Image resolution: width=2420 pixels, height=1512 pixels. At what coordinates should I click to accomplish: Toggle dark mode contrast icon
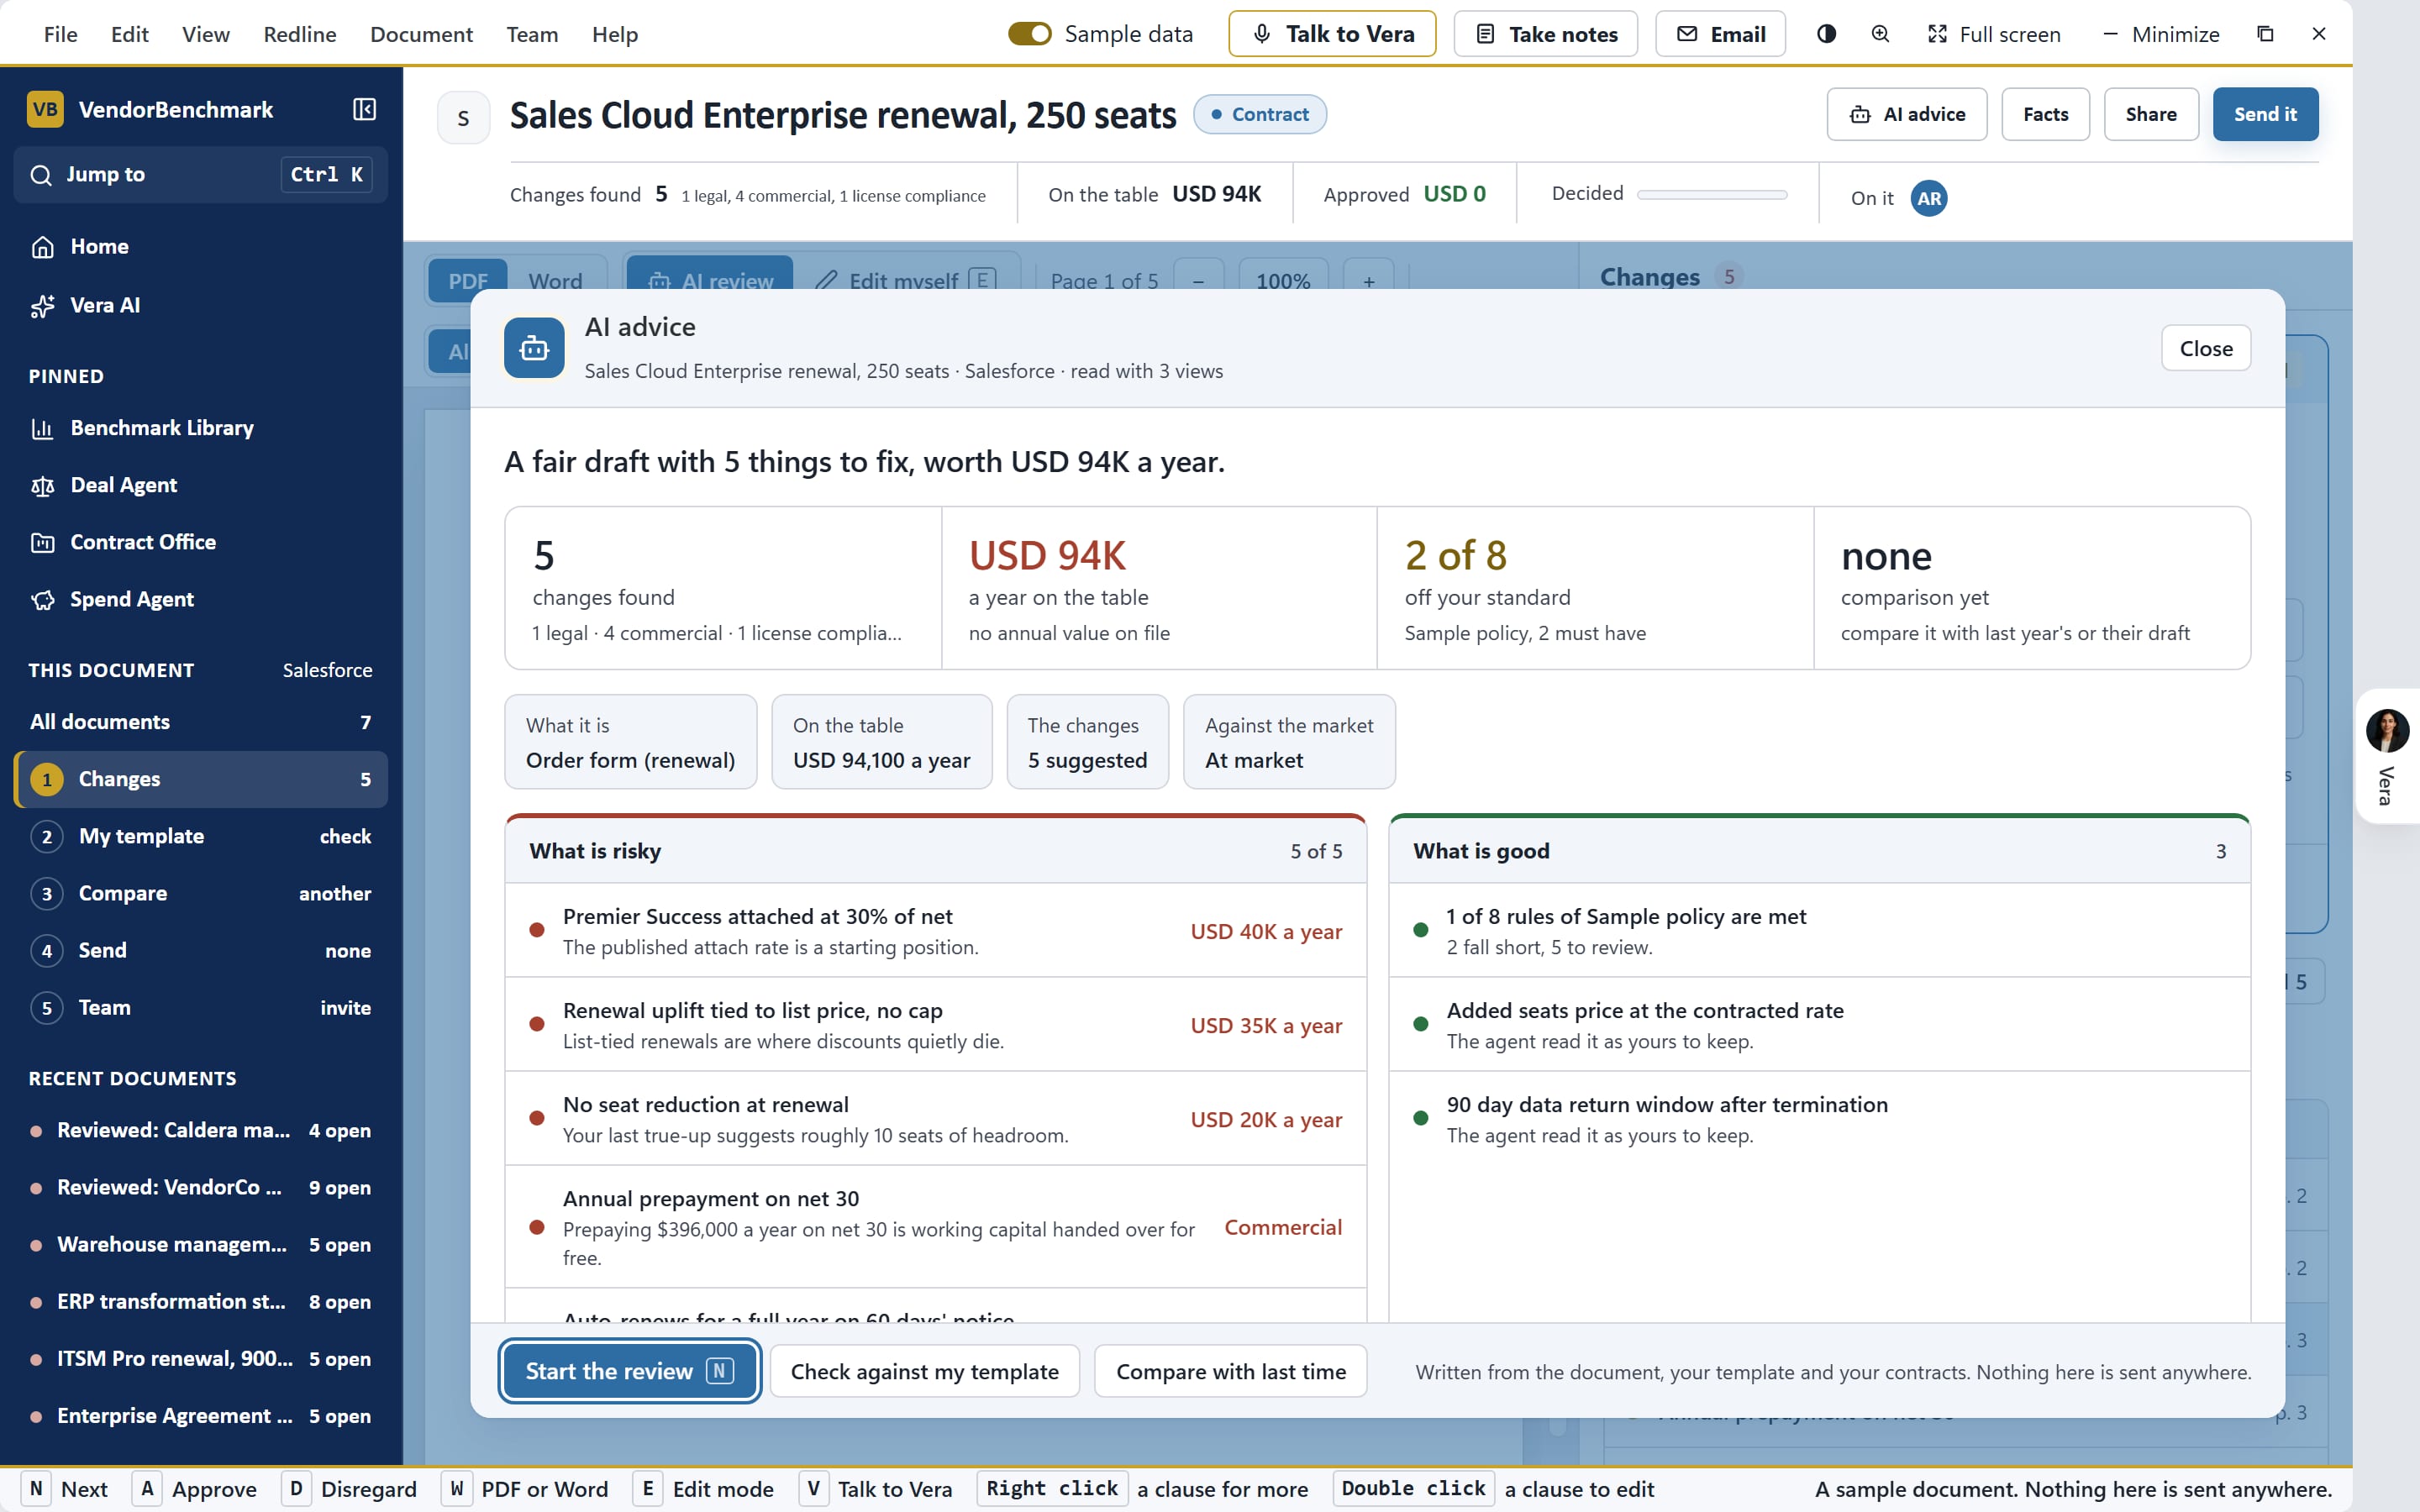(1826, 34)
